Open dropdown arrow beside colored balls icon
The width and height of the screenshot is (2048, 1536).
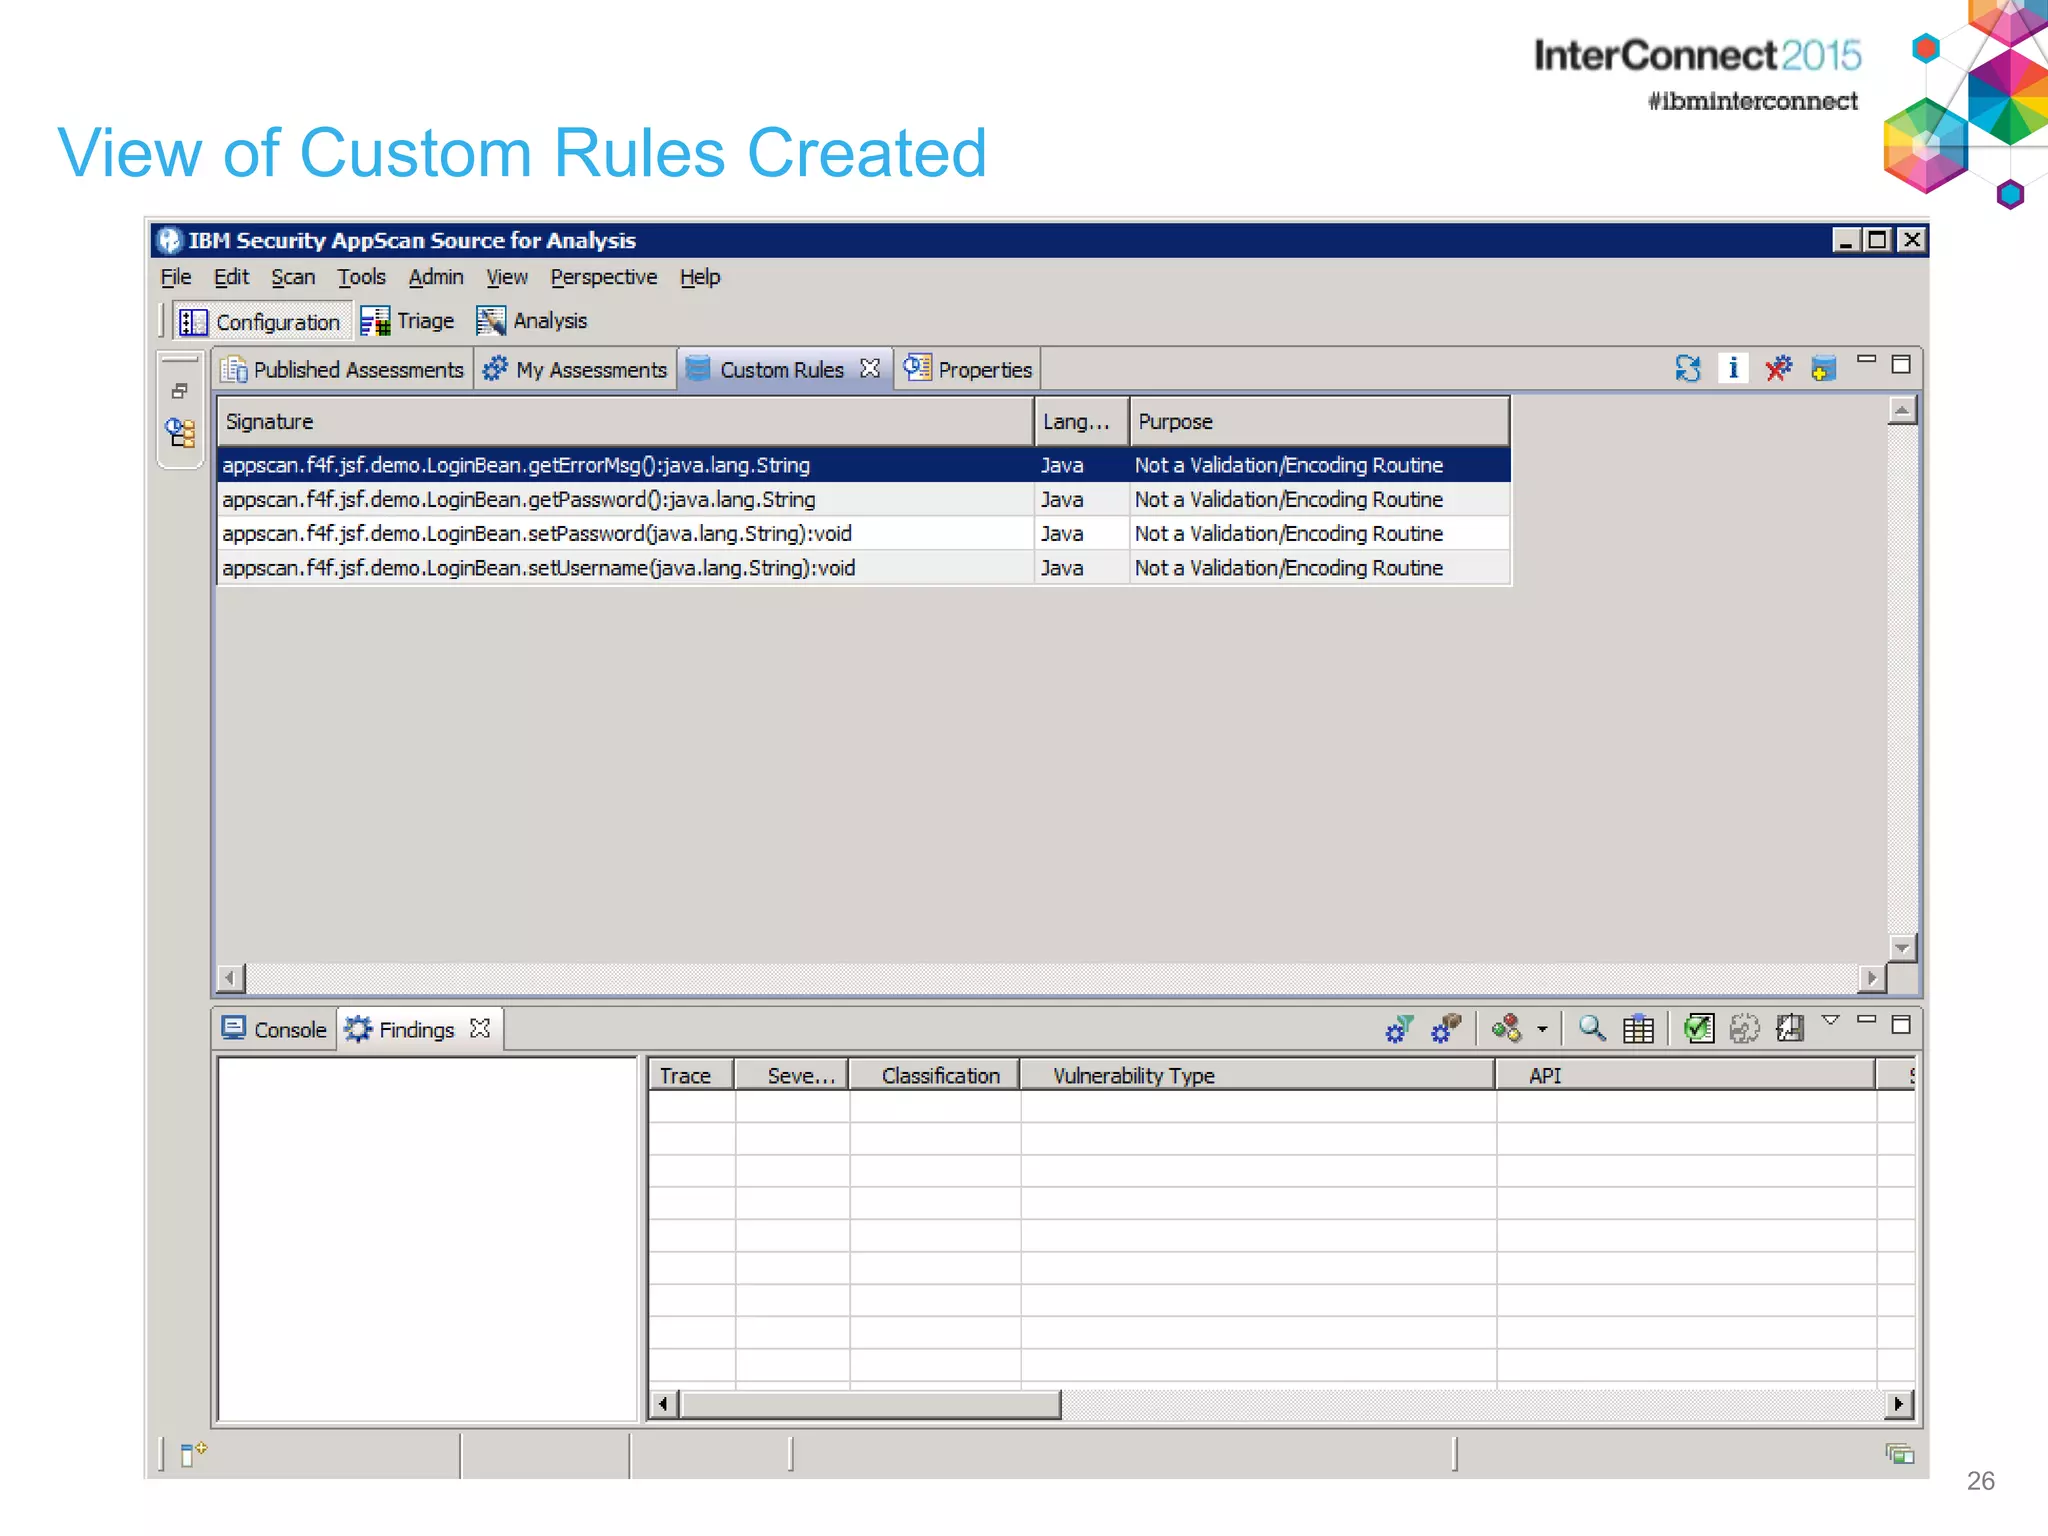coord(1542,1029)
